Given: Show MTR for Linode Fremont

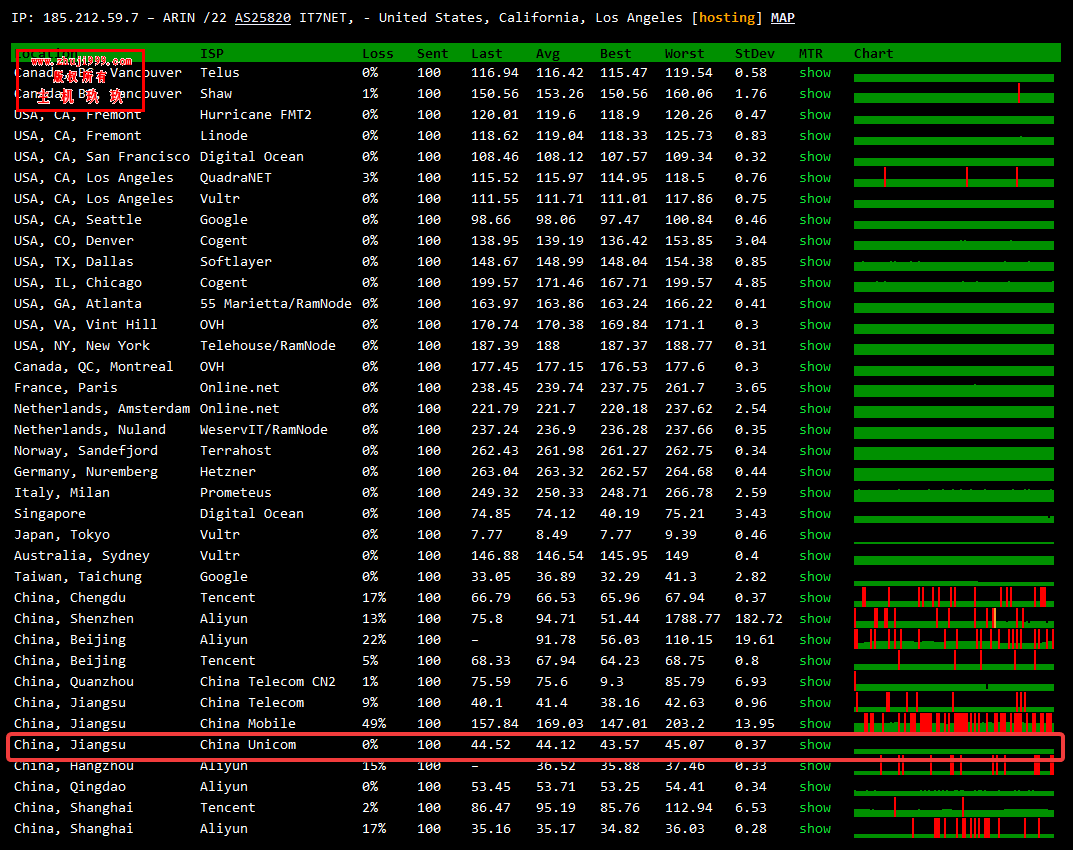Looking at the screenshot, I should pyautogui.click(x=815, y=136).
